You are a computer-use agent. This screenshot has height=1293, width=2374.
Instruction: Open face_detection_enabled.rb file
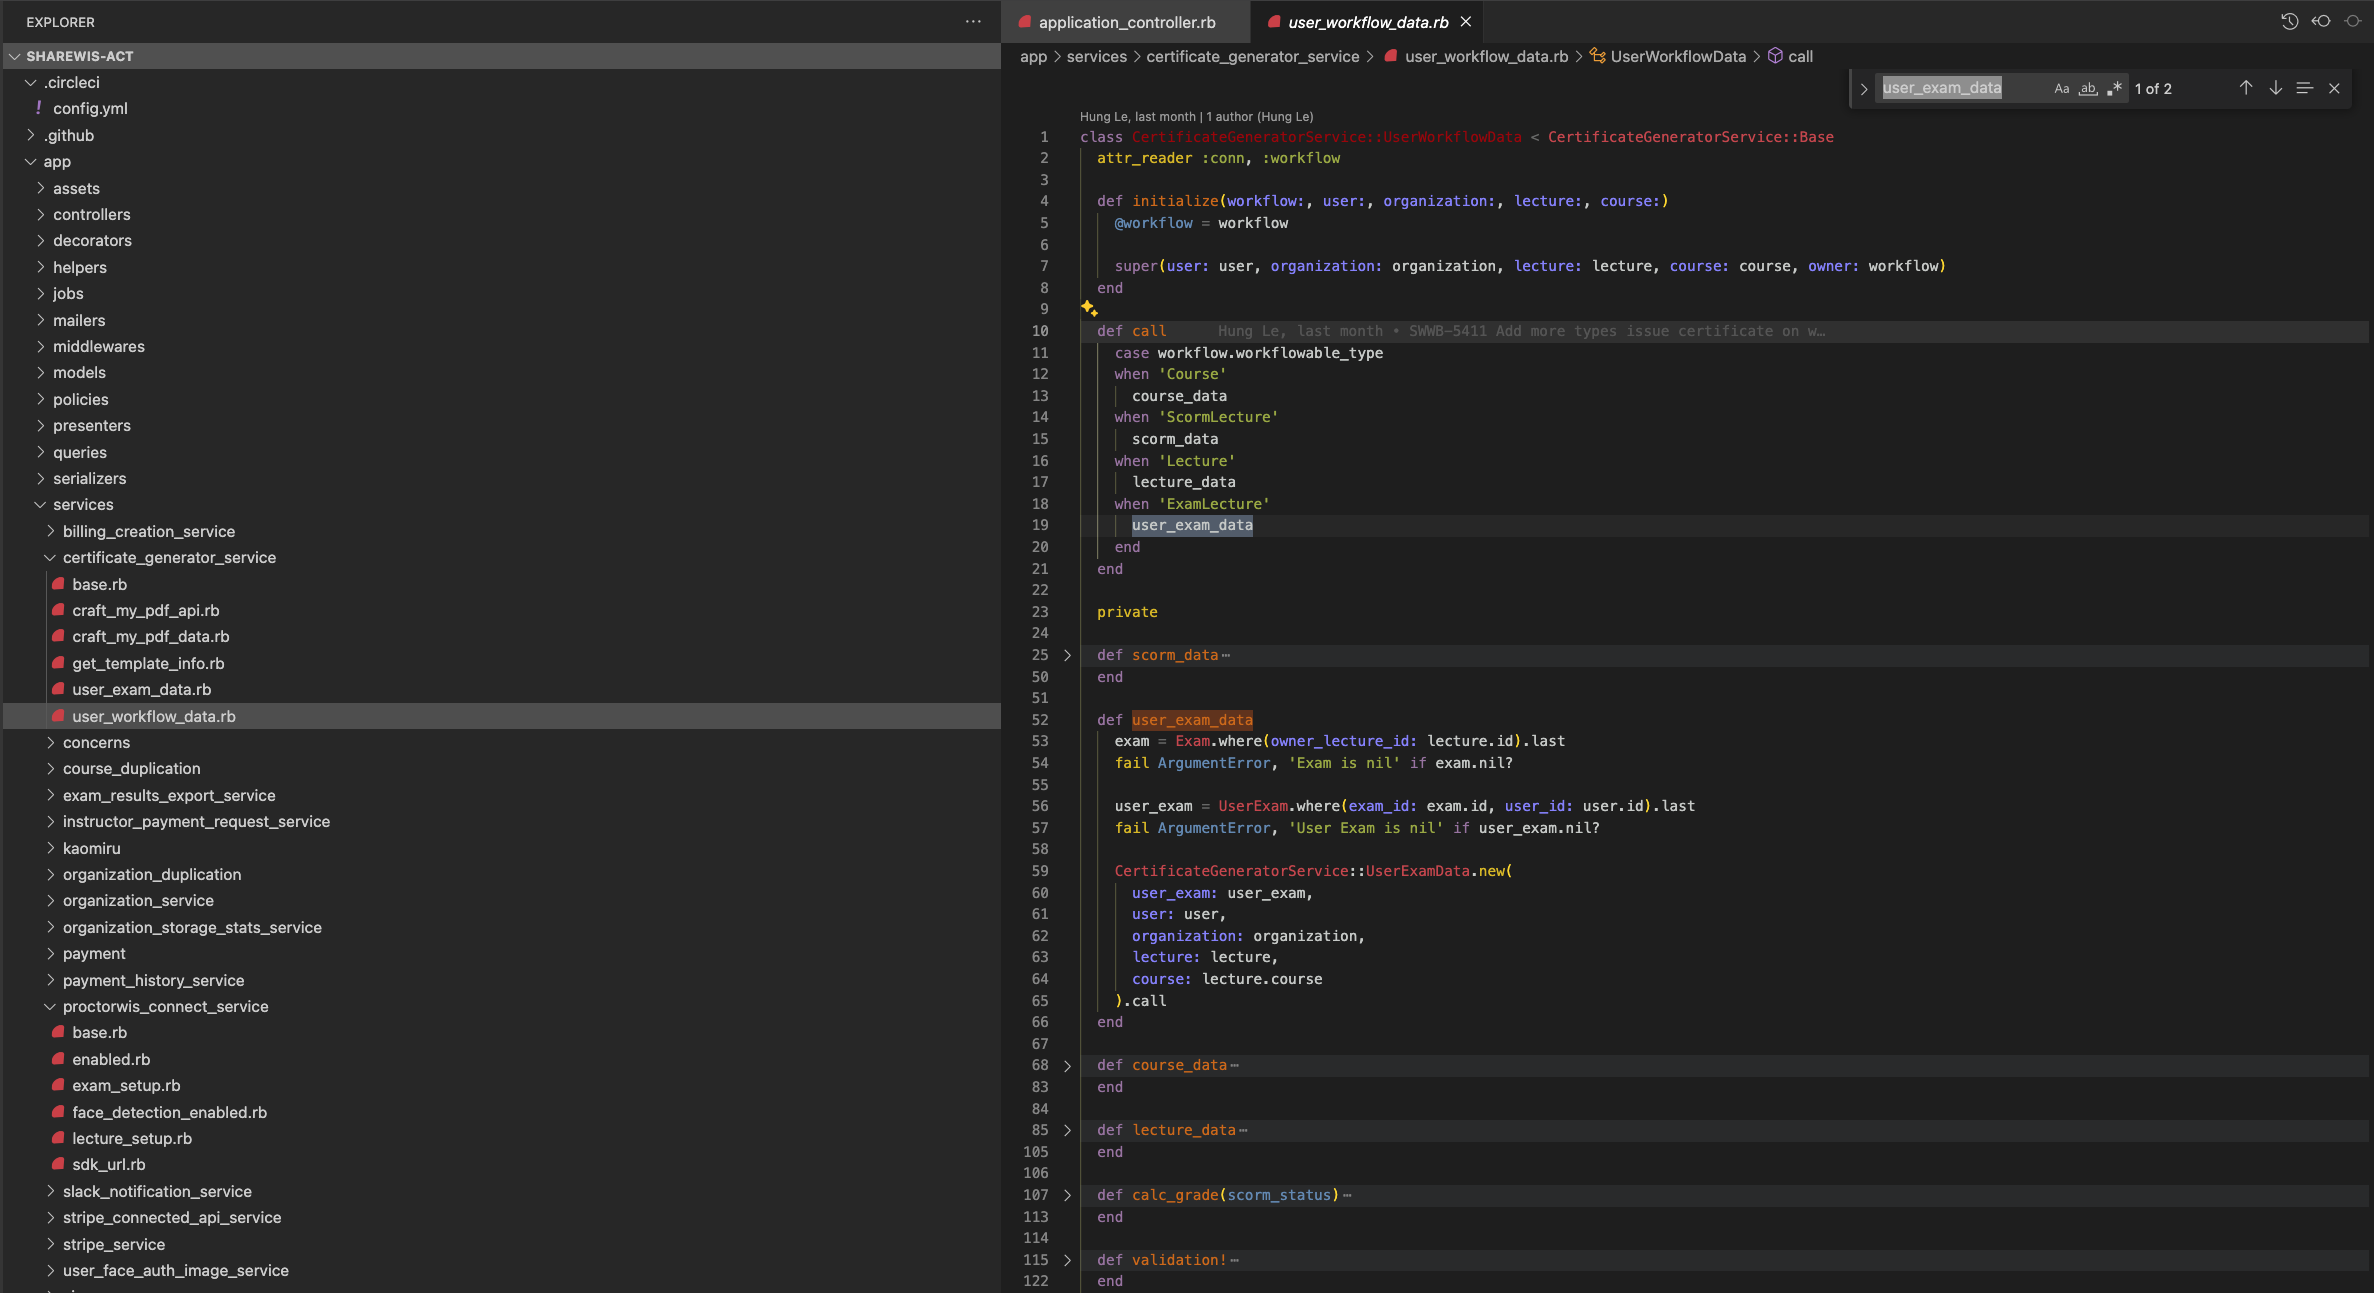coord(502,1112)
